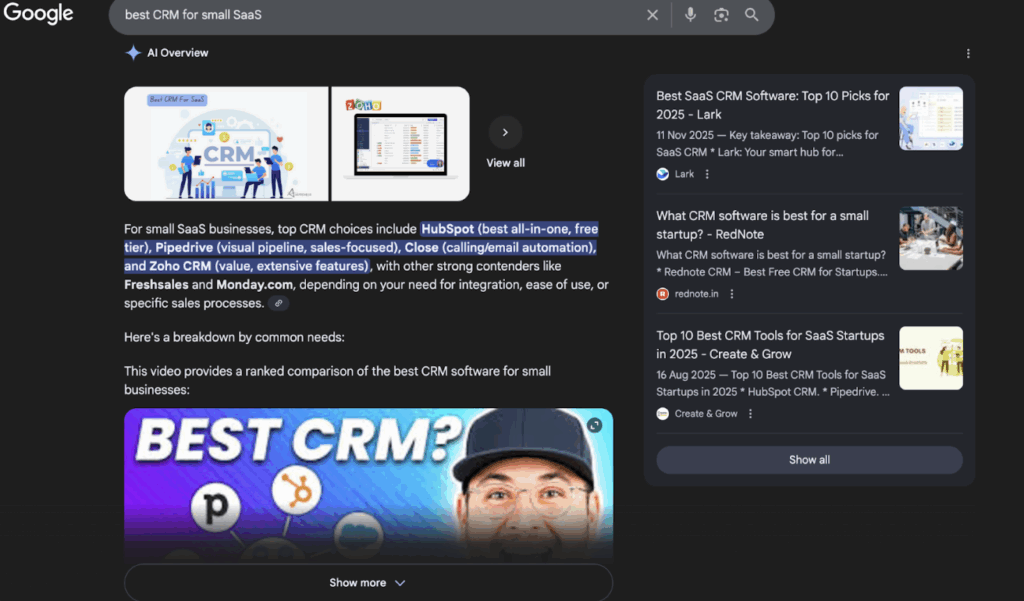Open 'Best SaaS CRM Software: Top 10 Picks' article
The height and width of the screenshot is (601, 1024).
click(x=772, y=105)
